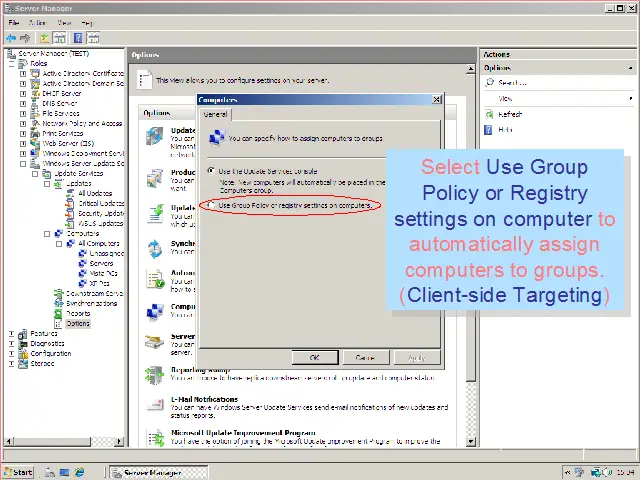Select Reports in the tree

78,313
